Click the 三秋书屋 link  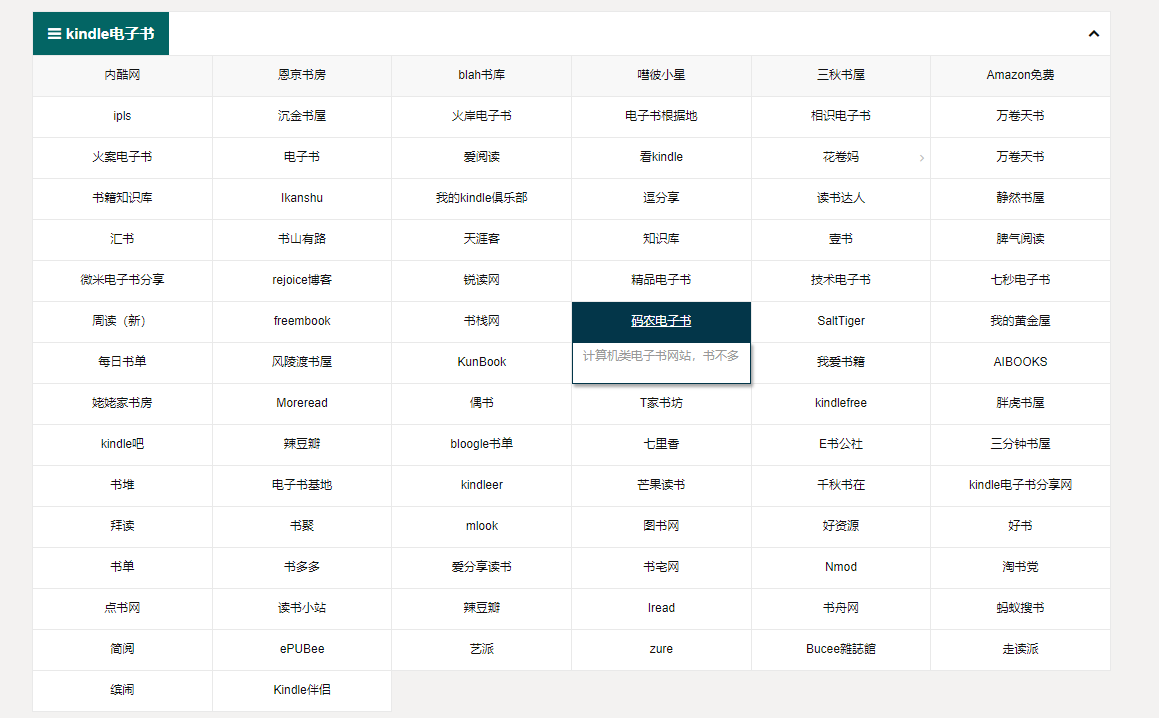[x=840, y=75]
